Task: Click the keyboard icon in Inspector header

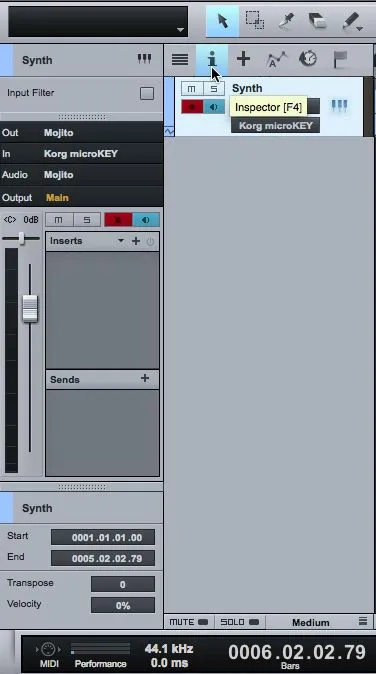Action: point(144,59)
